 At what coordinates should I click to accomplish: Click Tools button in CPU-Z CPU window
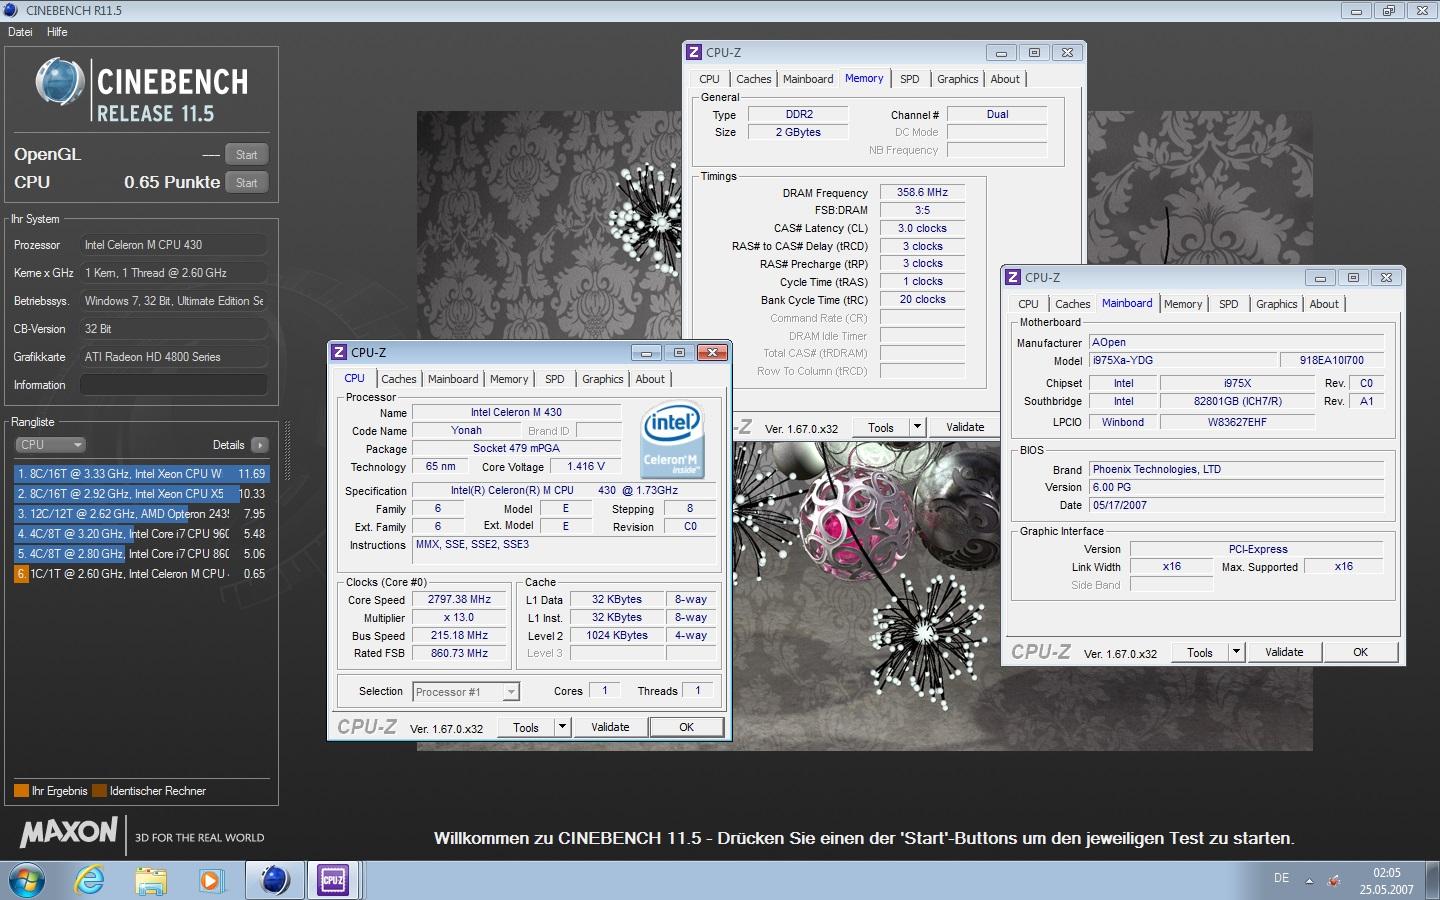526,728
